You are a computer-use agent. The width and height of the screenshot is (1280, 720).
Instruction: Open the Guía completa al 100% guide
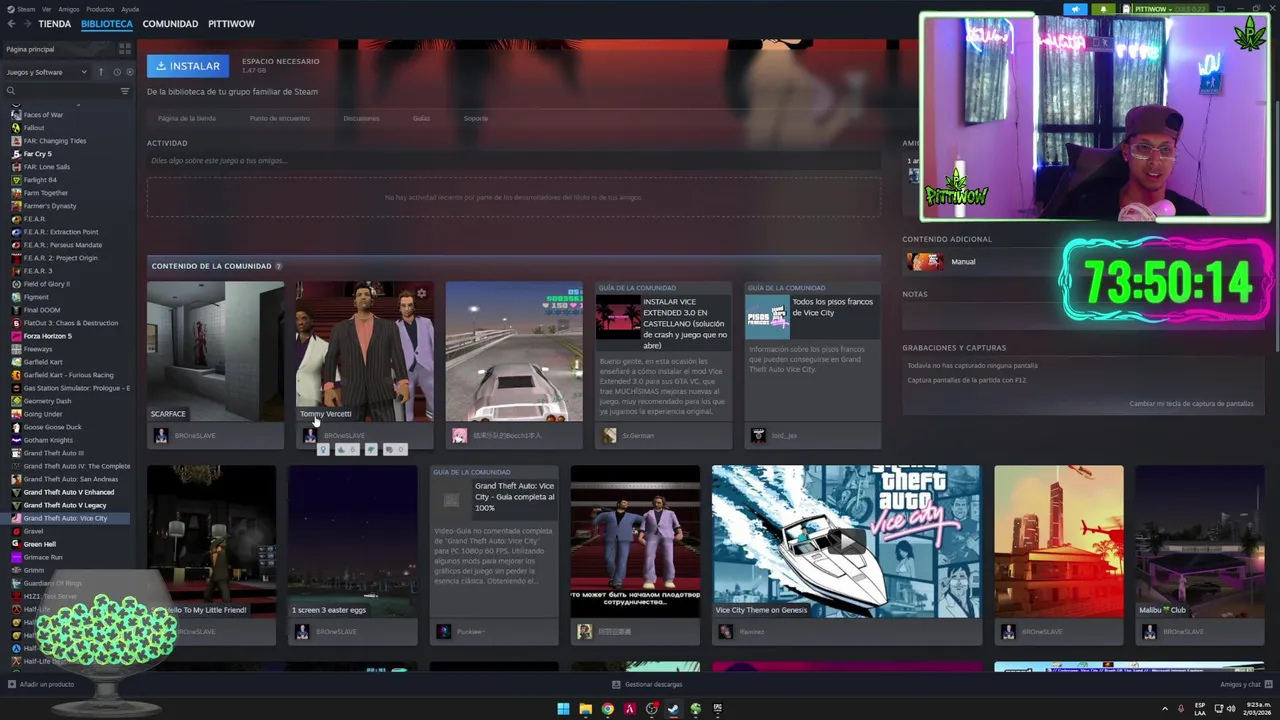pyautogui.click(x=494, y=541)
